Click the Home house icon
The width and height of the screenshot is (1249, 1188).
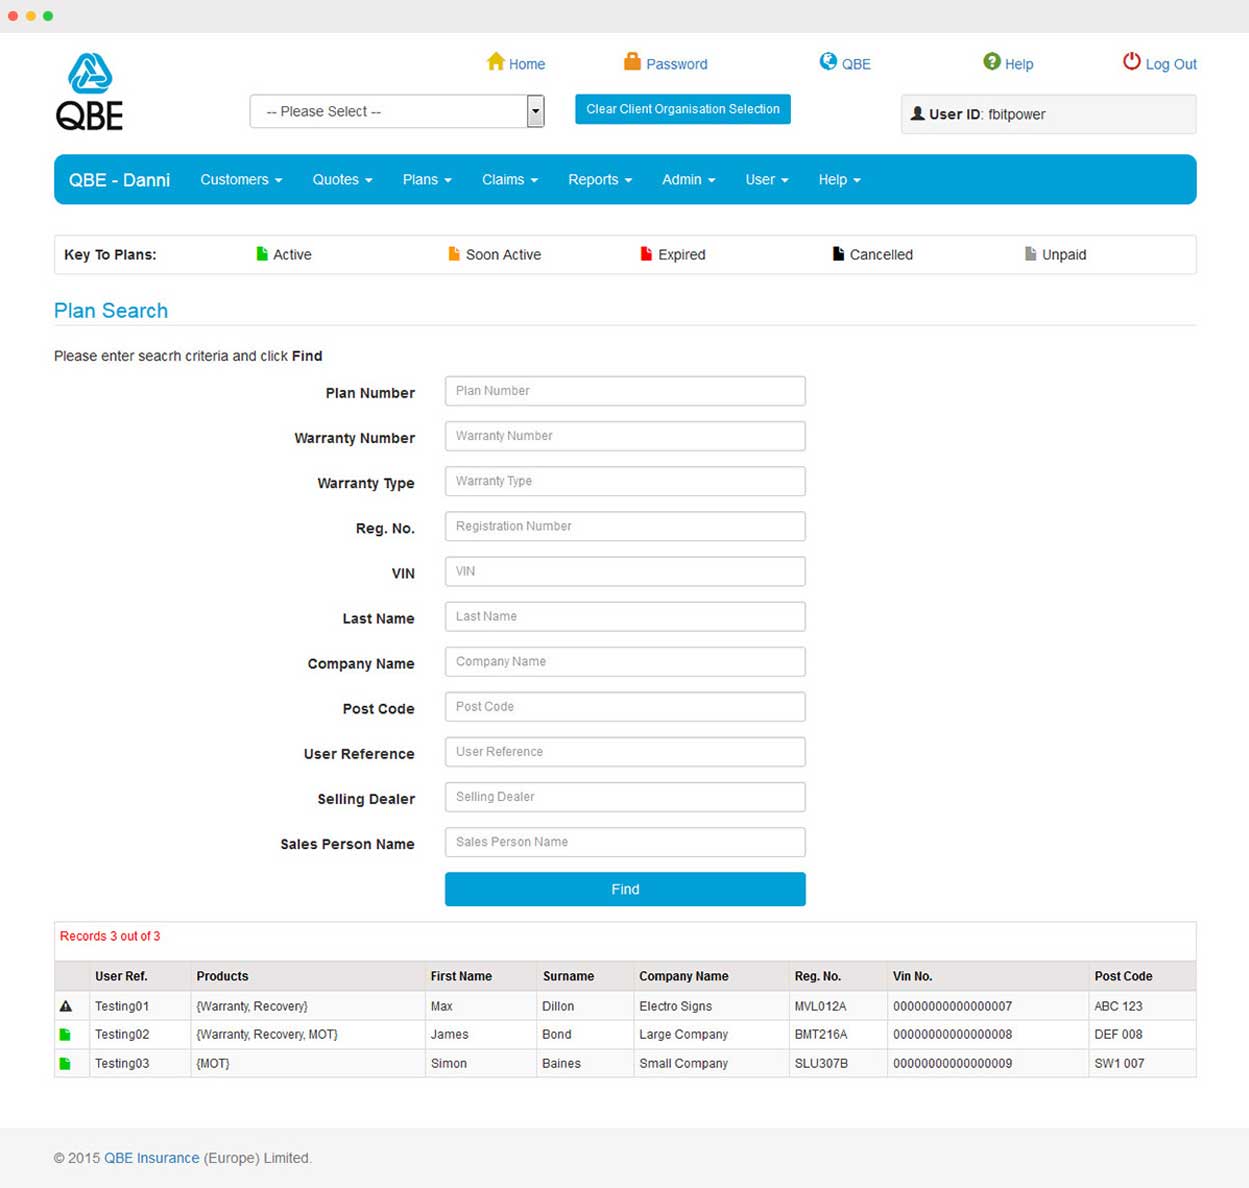[495, 62]
